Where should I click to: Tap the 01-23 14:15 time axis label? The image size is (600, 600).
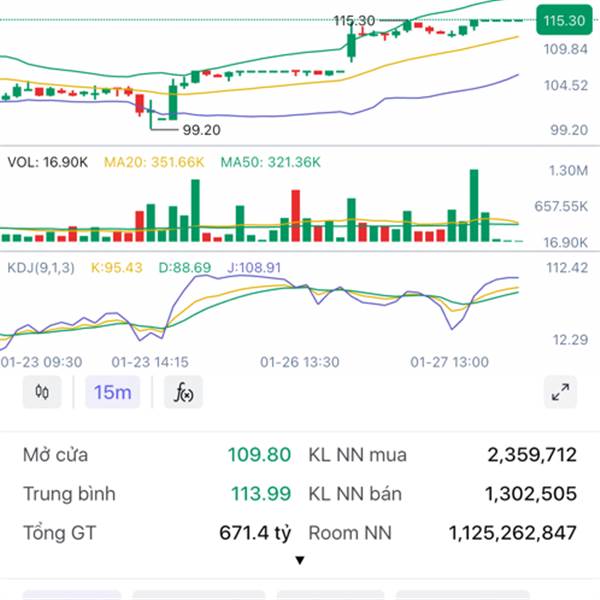click(150, 362)
